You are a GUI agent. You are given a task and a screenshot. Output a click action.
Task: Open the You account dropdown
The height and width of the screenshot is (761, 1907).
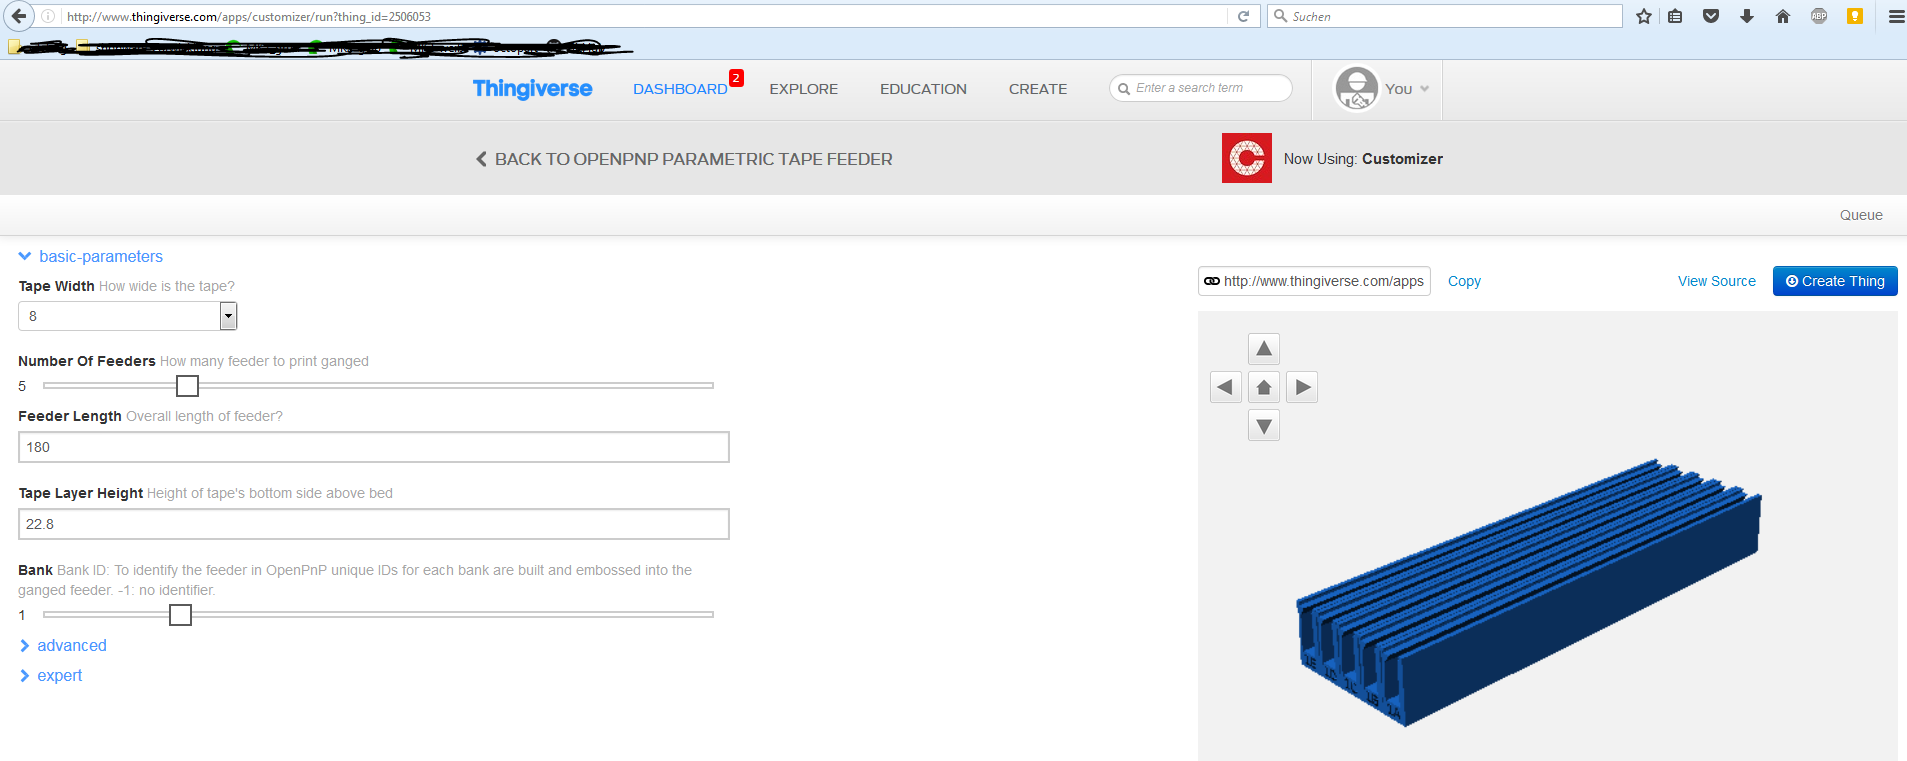click(1407, 89)
